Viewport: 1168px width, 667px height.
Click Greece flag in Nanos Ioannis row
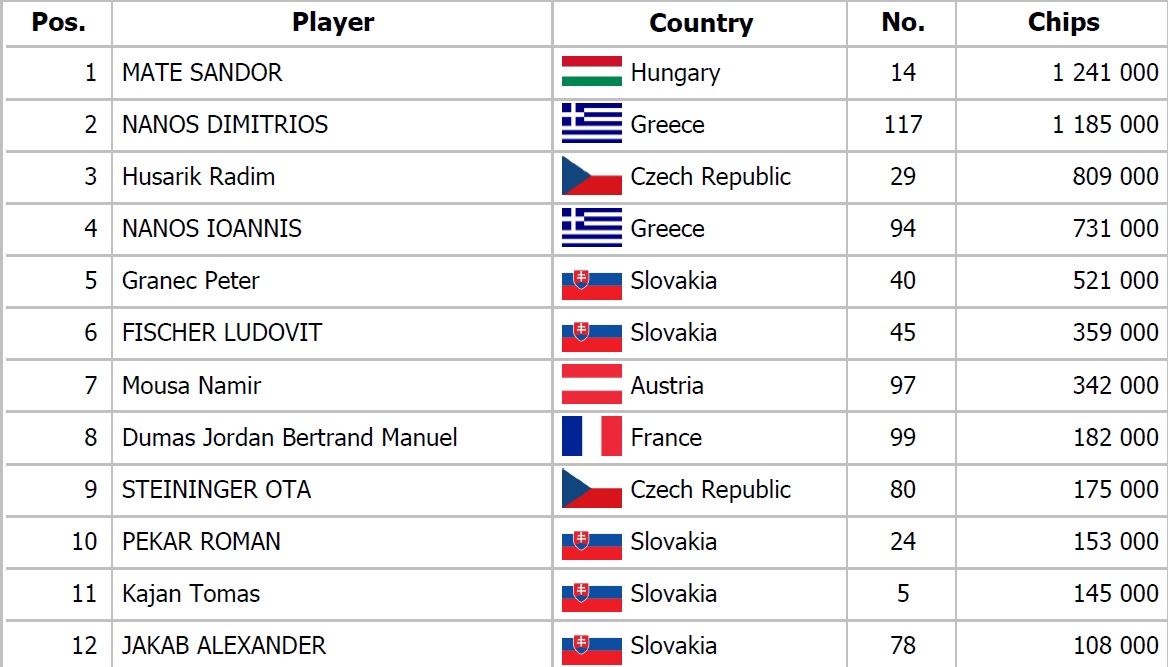(591, 228)
